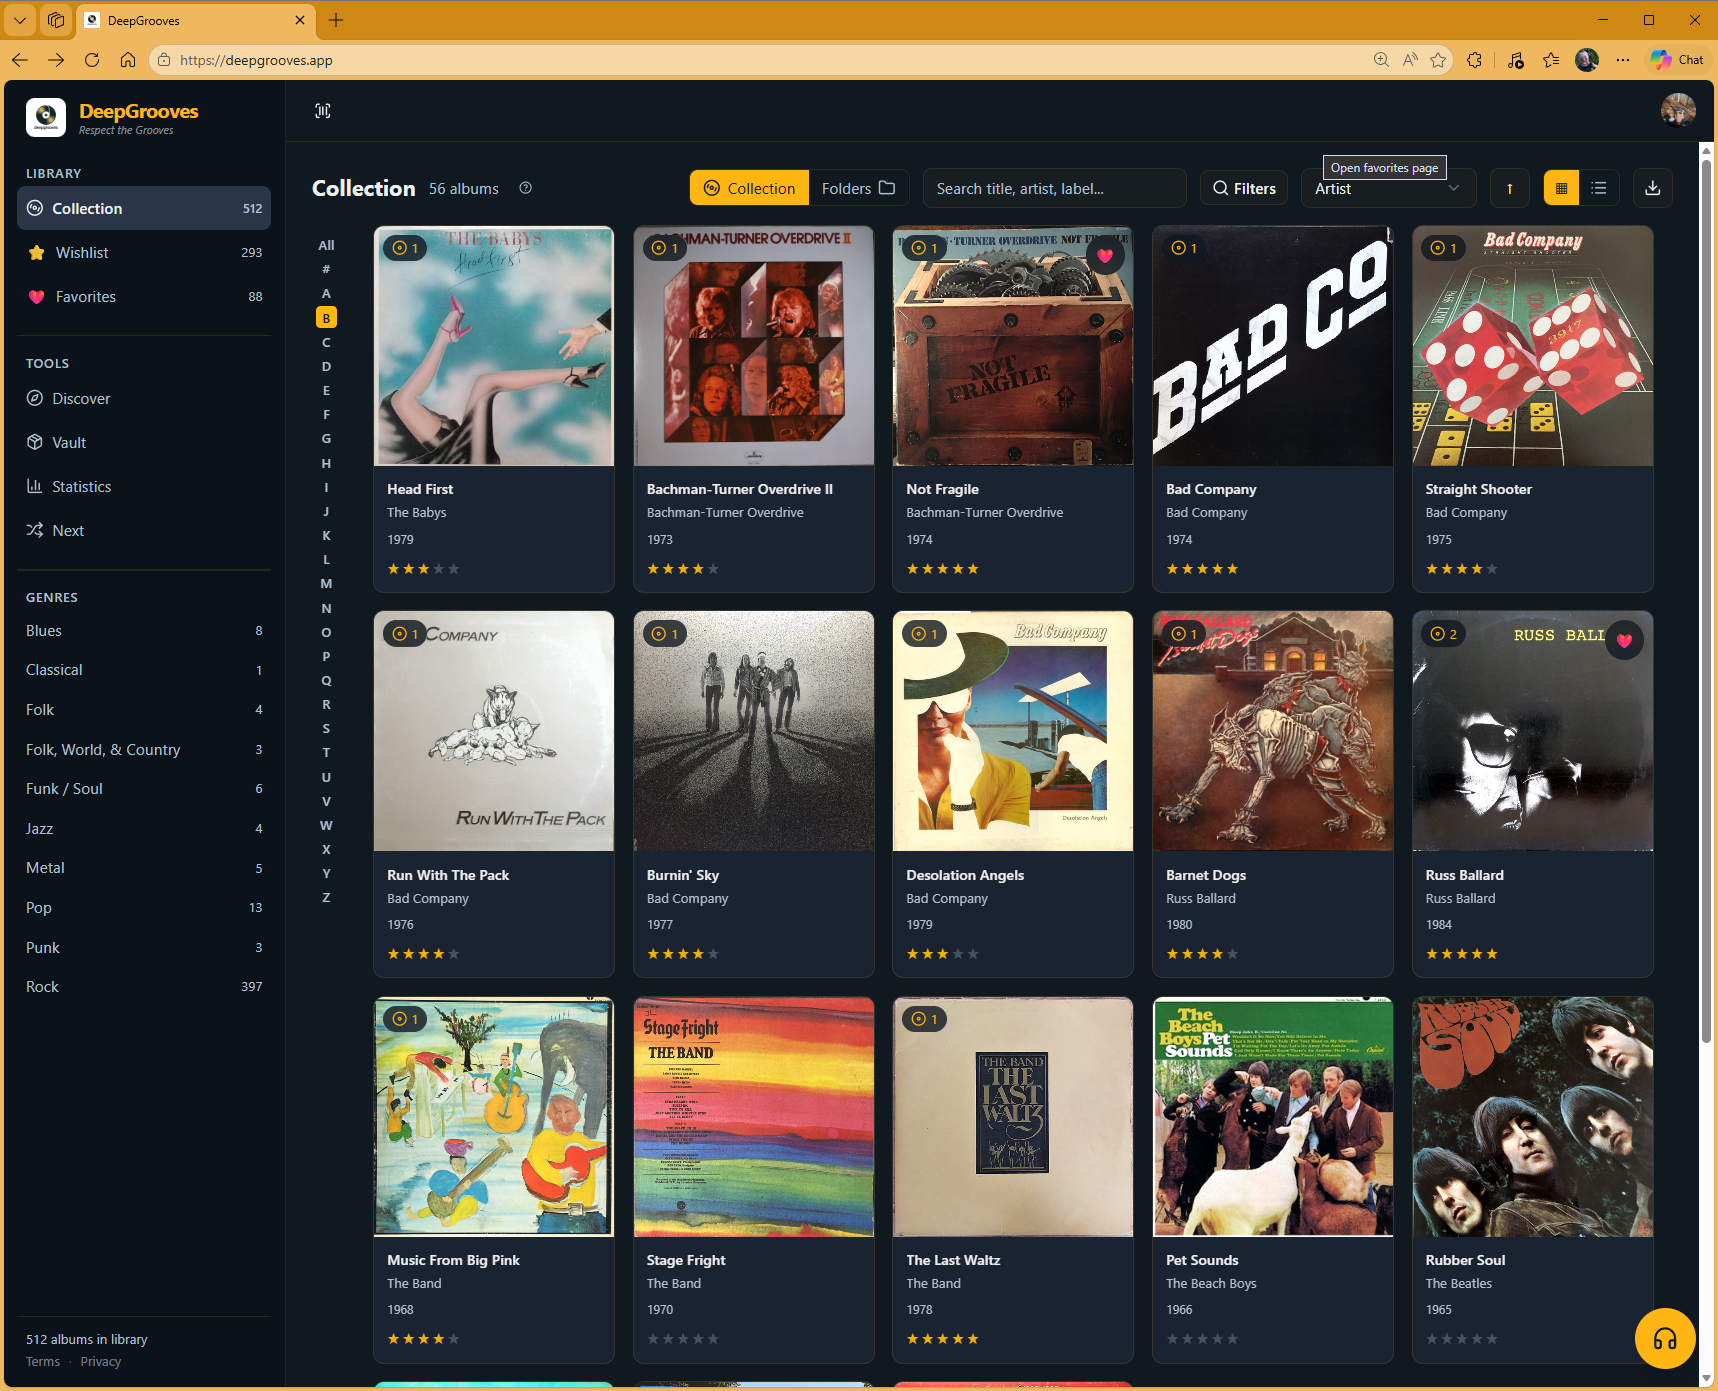Click the browser refresh button
Viewport: 1718px width, 1391px height.
coord(92,60)
